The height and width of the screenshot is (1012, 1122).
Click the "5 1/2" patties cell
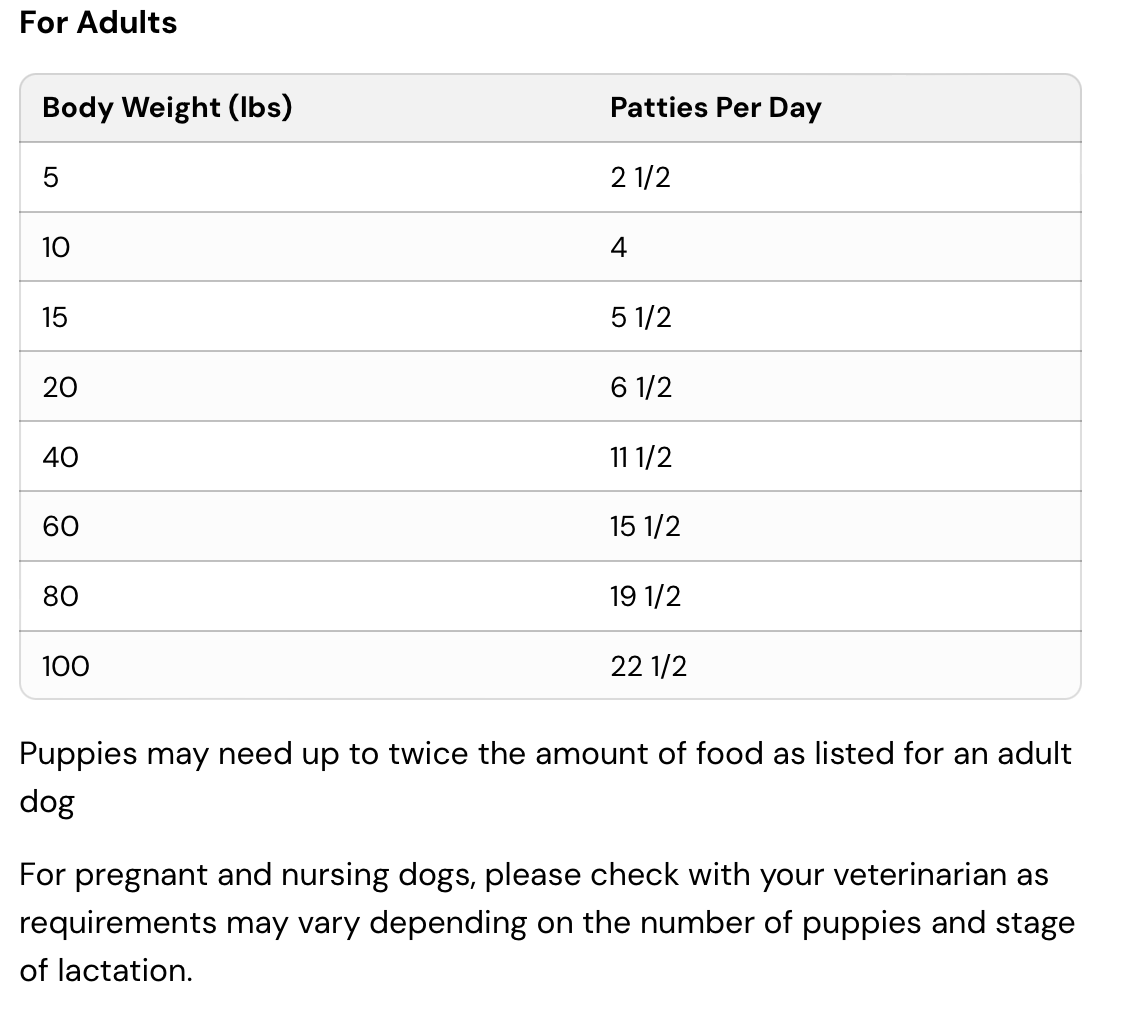tap(640, 317)
